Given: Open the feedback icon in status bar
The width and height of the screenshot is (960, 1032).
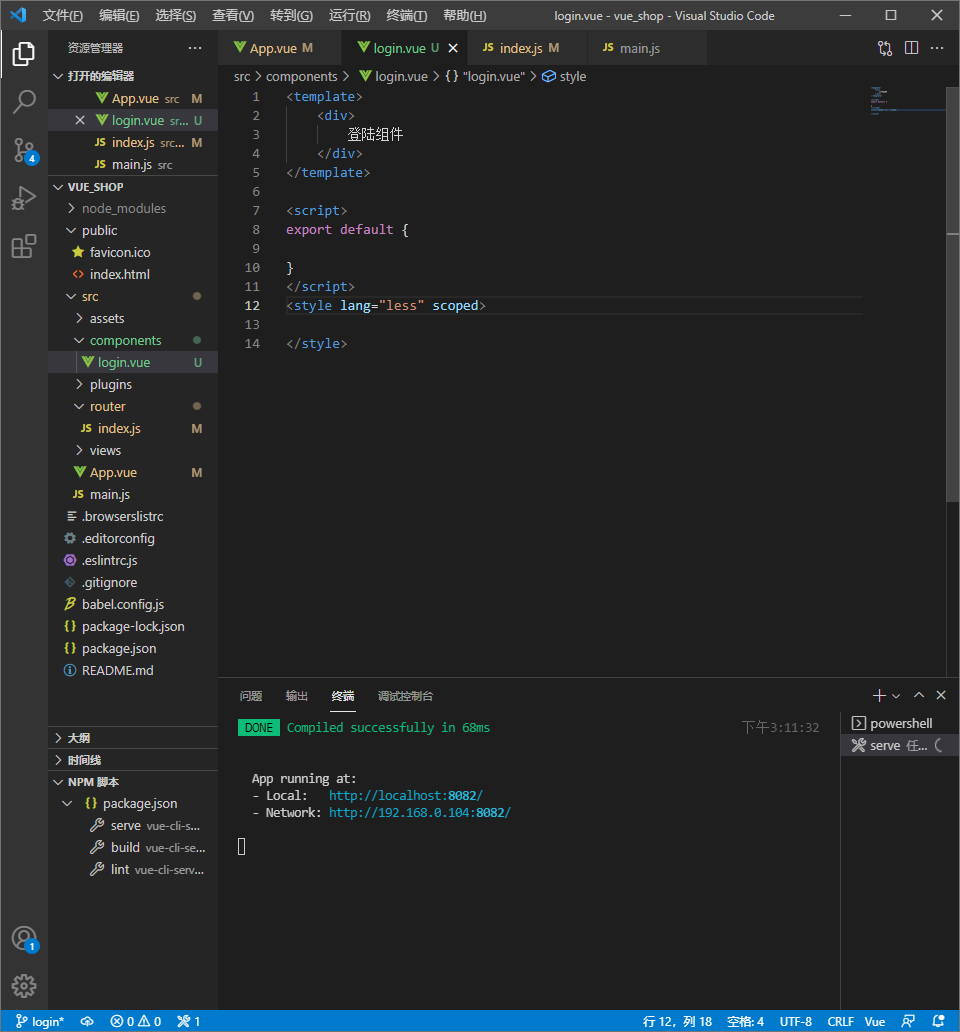Looking at the screenshot, I should coord(908,1021).
